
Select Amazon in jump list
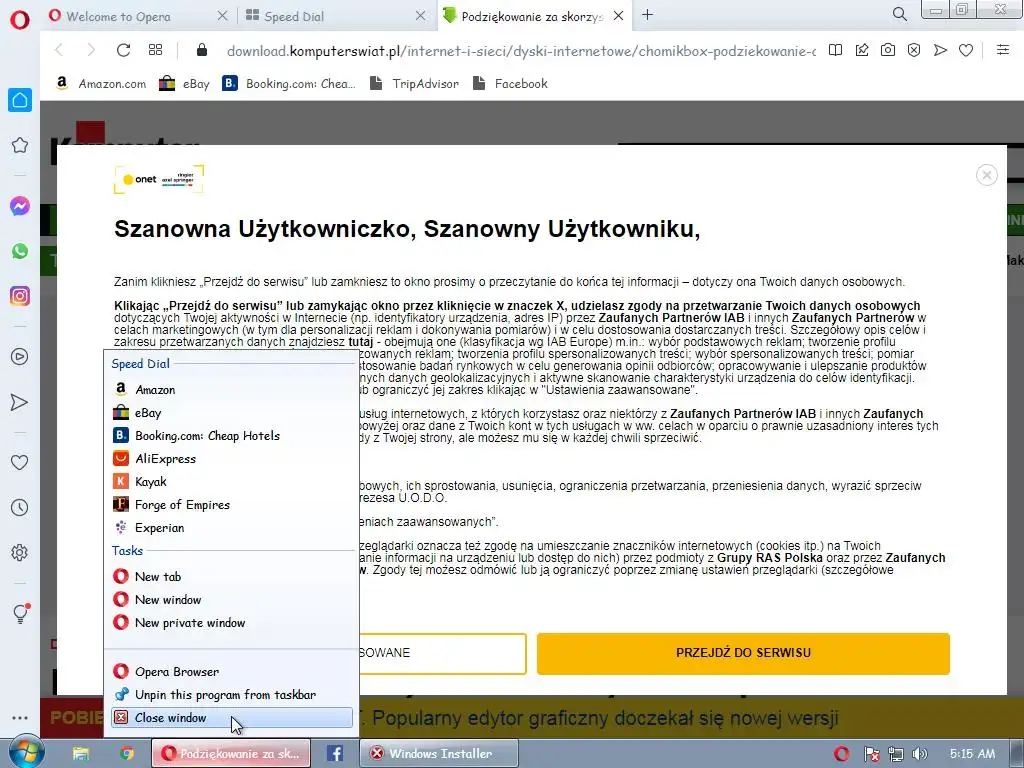coord(232,389)
